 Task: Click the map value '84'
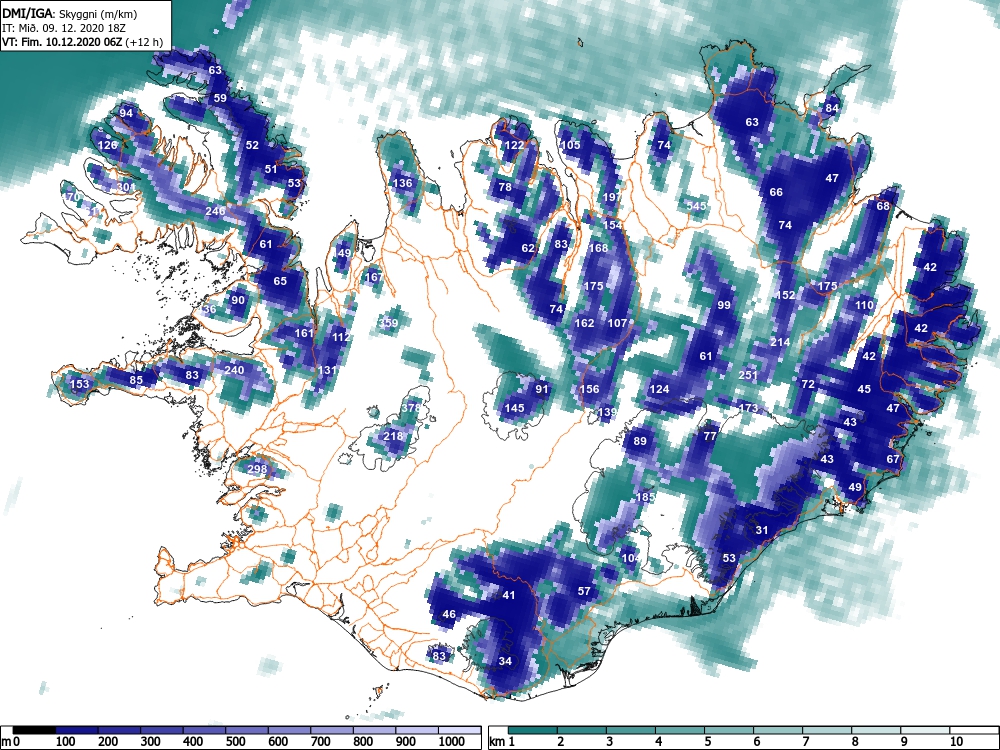[x=832, y=108]
